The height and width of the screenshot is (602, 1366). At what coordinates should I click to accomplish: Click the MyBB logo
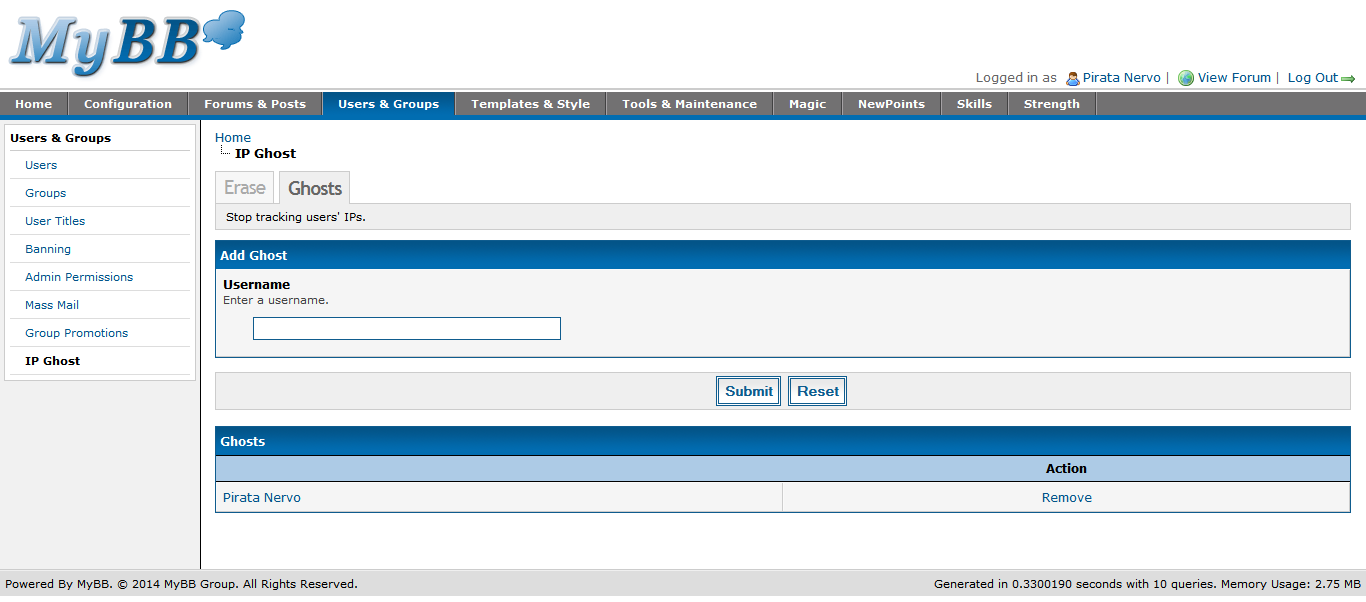coord(127,43)
